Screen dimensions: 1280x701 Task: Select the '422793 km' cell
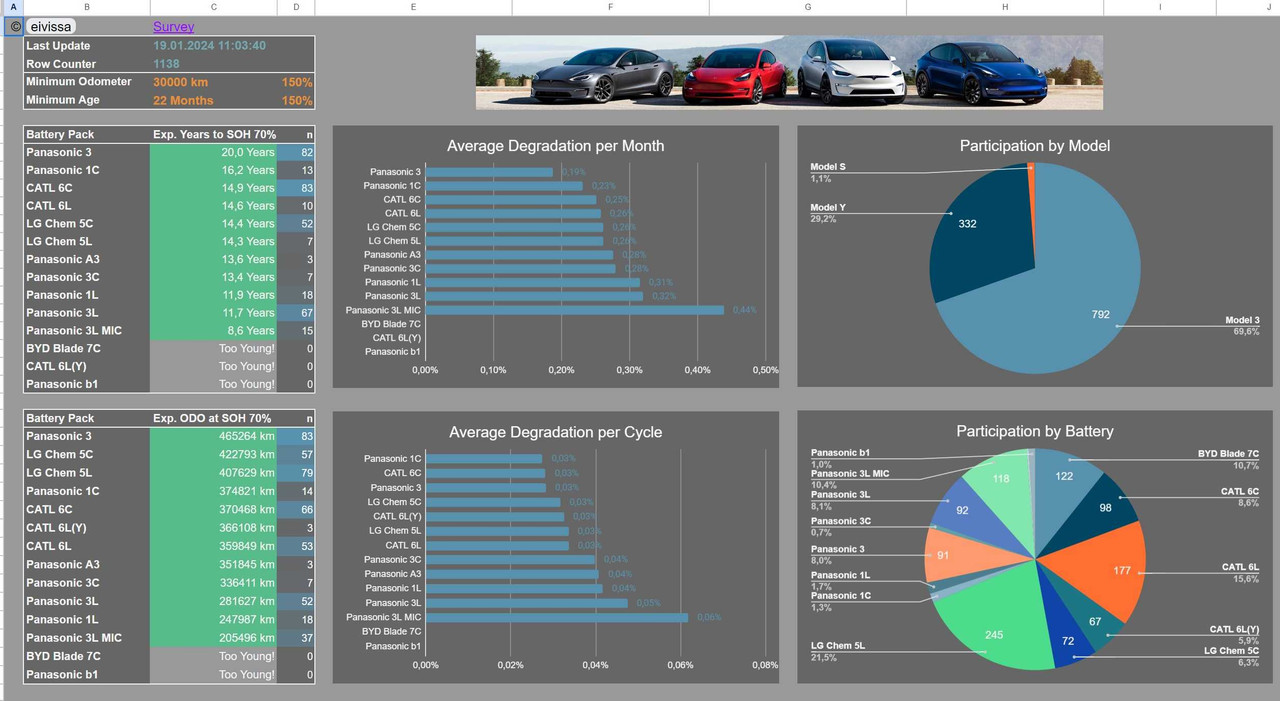[x=213, y=454]
